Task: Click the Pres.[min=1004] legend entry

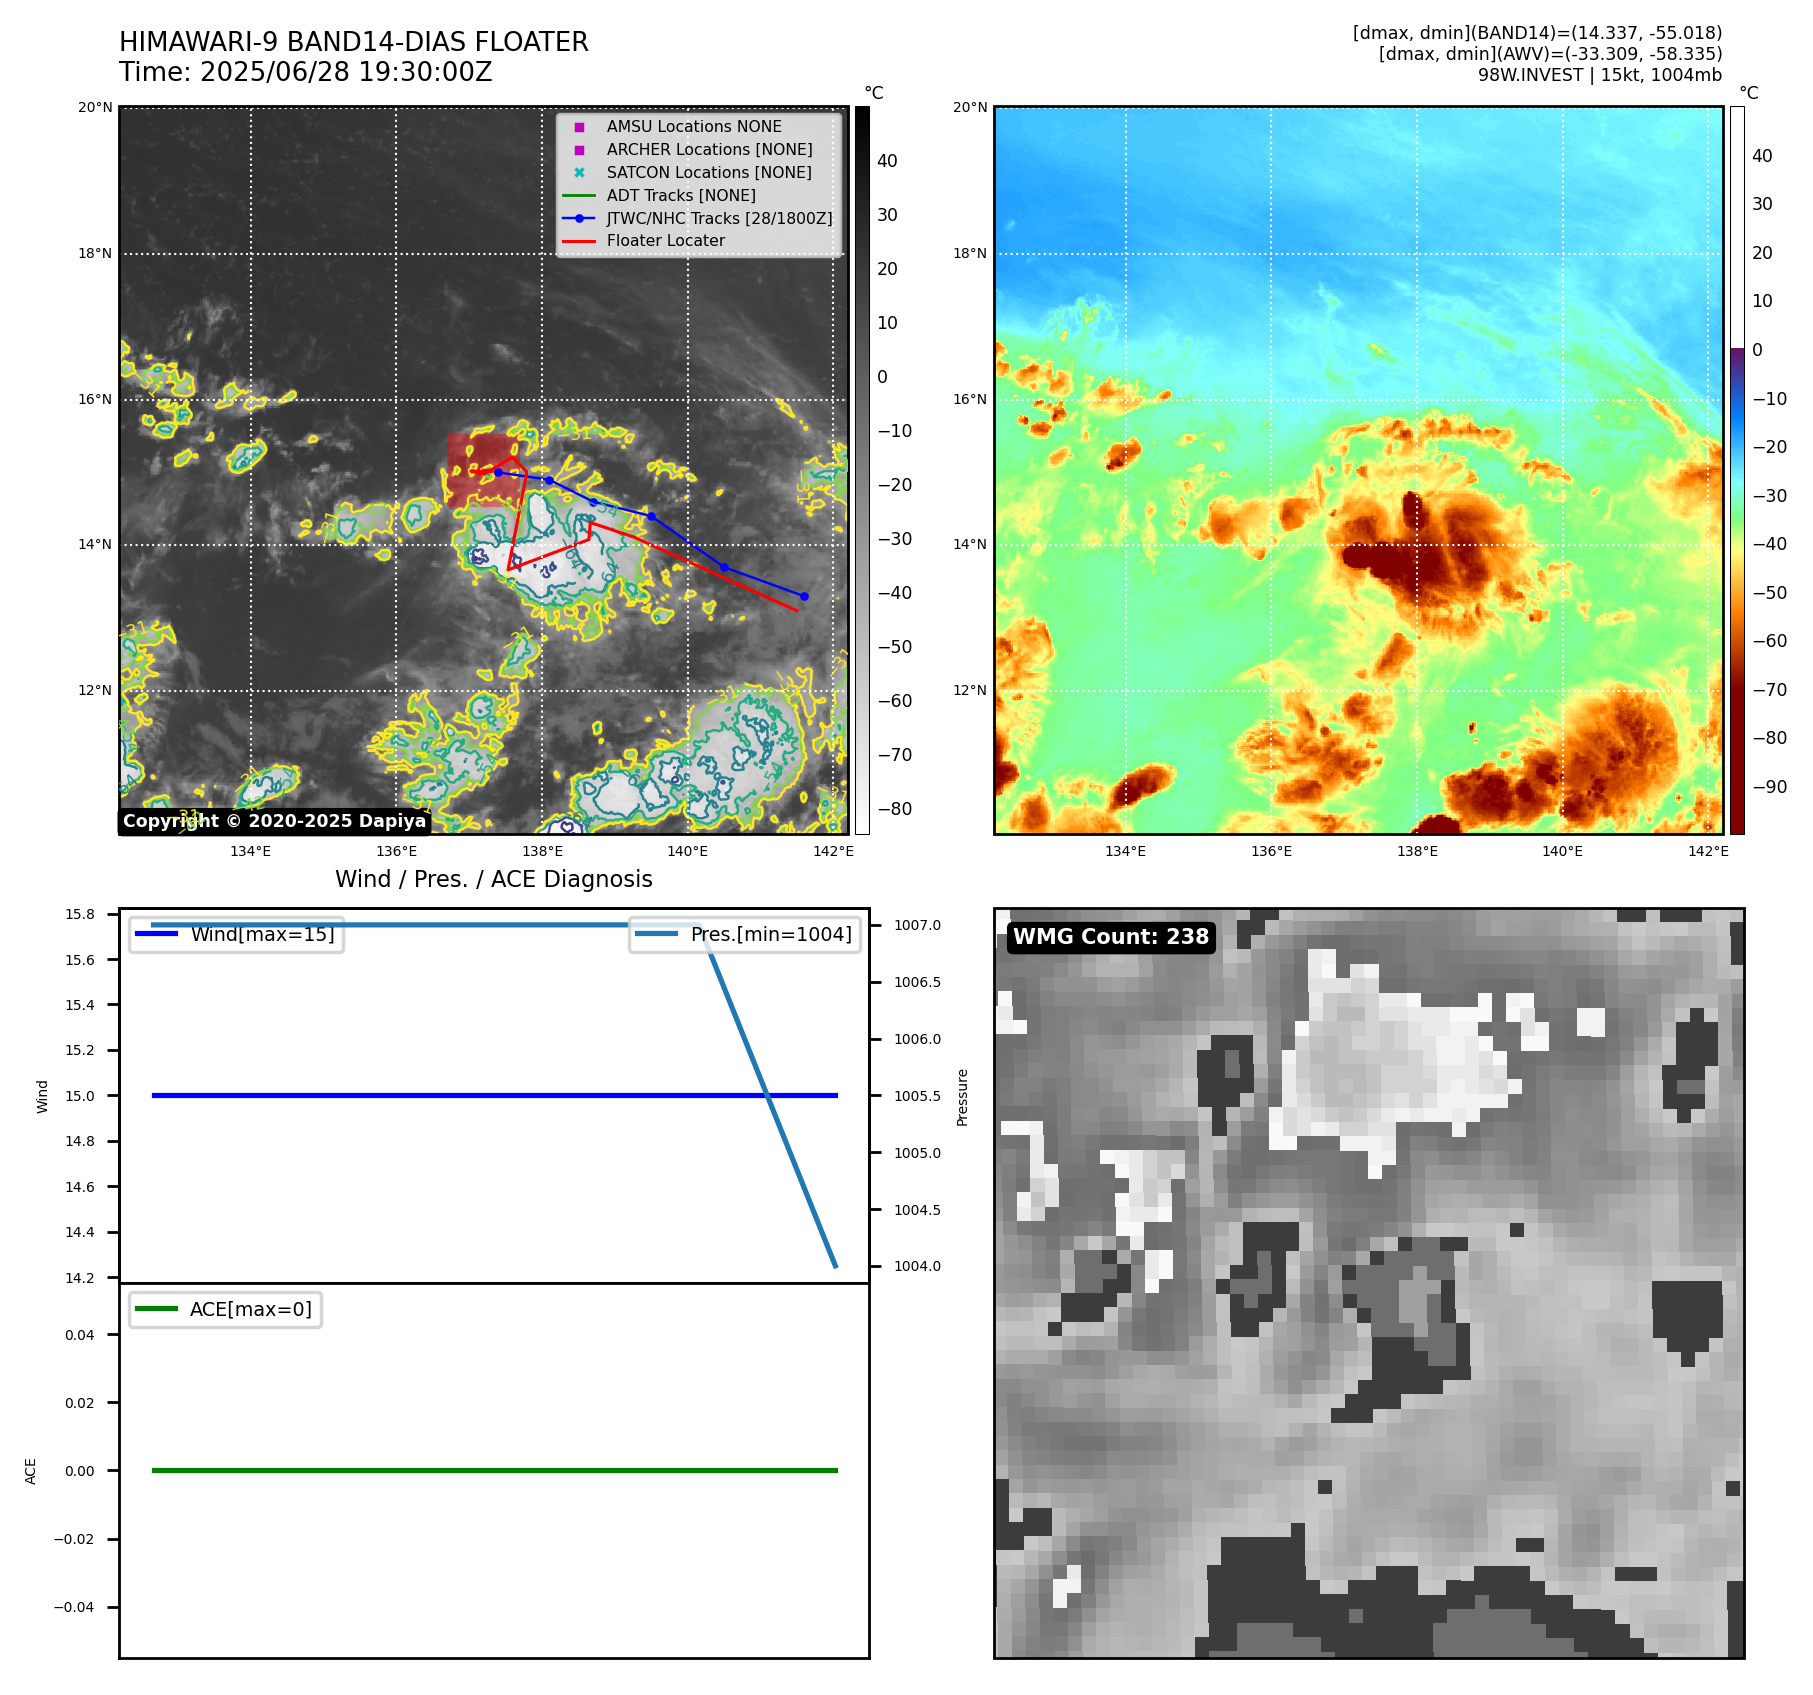Action: (745, 935)
